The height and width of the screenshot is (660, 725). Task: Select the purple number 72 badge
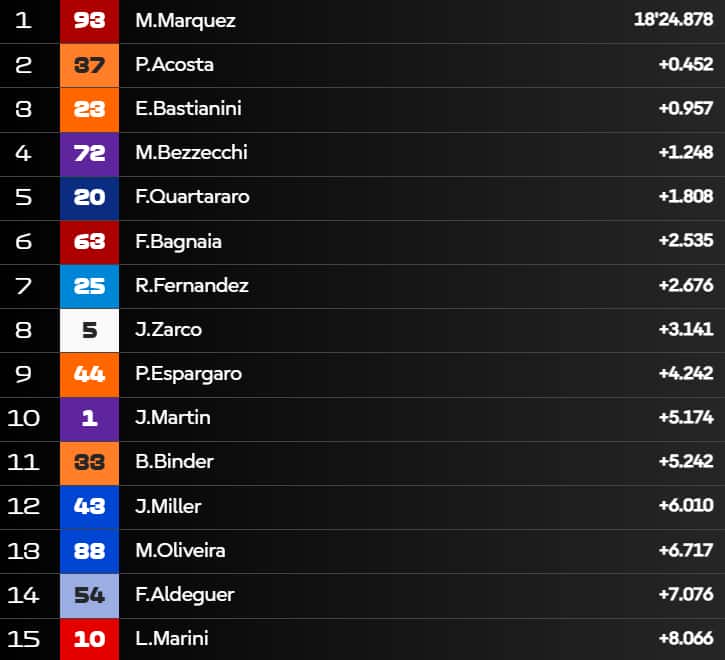(89, 153)
